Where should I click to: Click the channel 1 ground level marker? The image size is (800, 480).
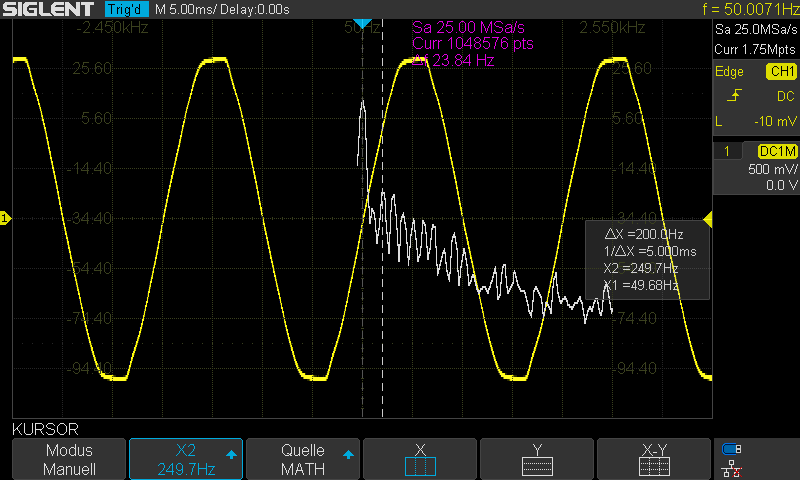[5, 218]
